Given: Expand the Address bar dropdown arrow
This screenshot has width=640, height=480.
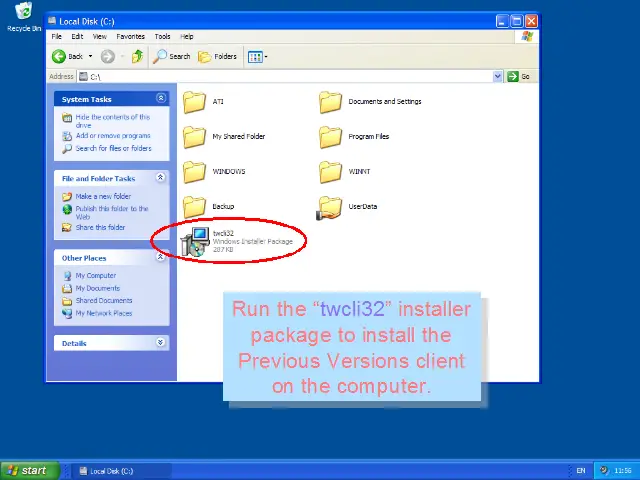Looking at the screenshot, I should click(497, 76).
